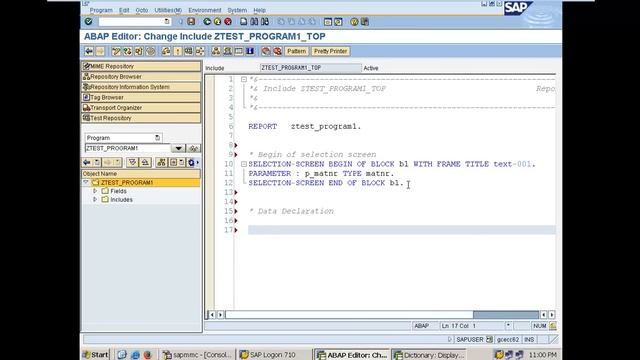
Task: Click the Find Next binoculars icon
Action: click(x=264, y=22)
